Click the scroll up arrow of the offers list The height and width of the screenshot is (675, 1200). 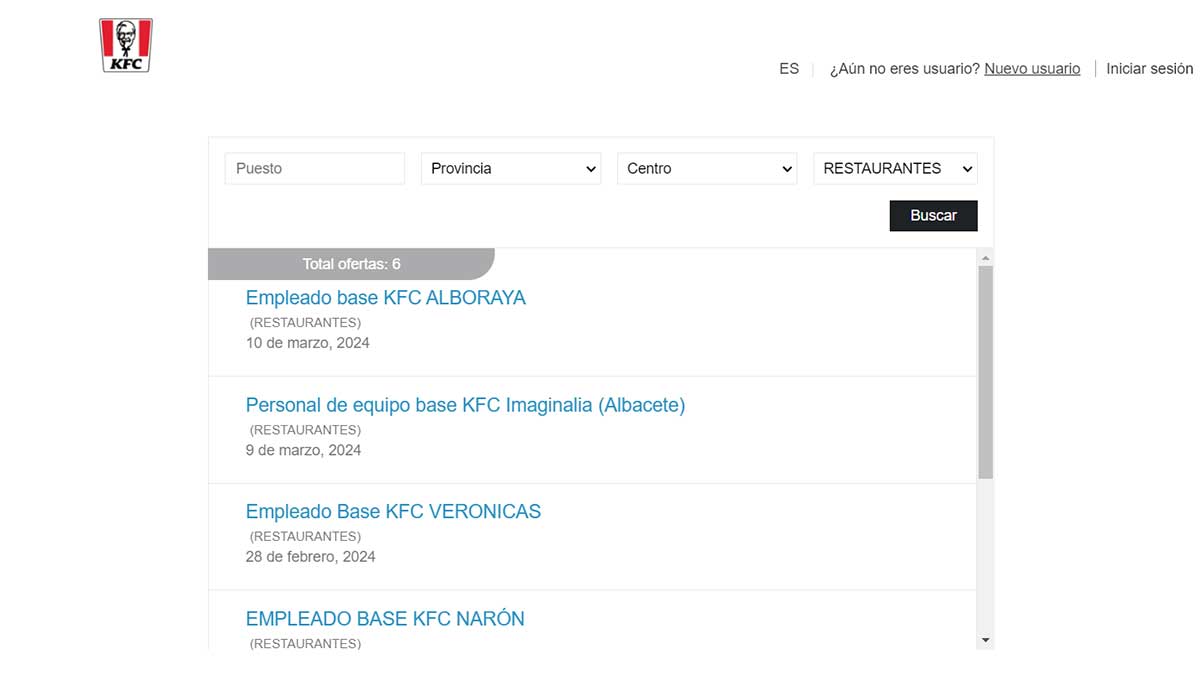point(985,258)
